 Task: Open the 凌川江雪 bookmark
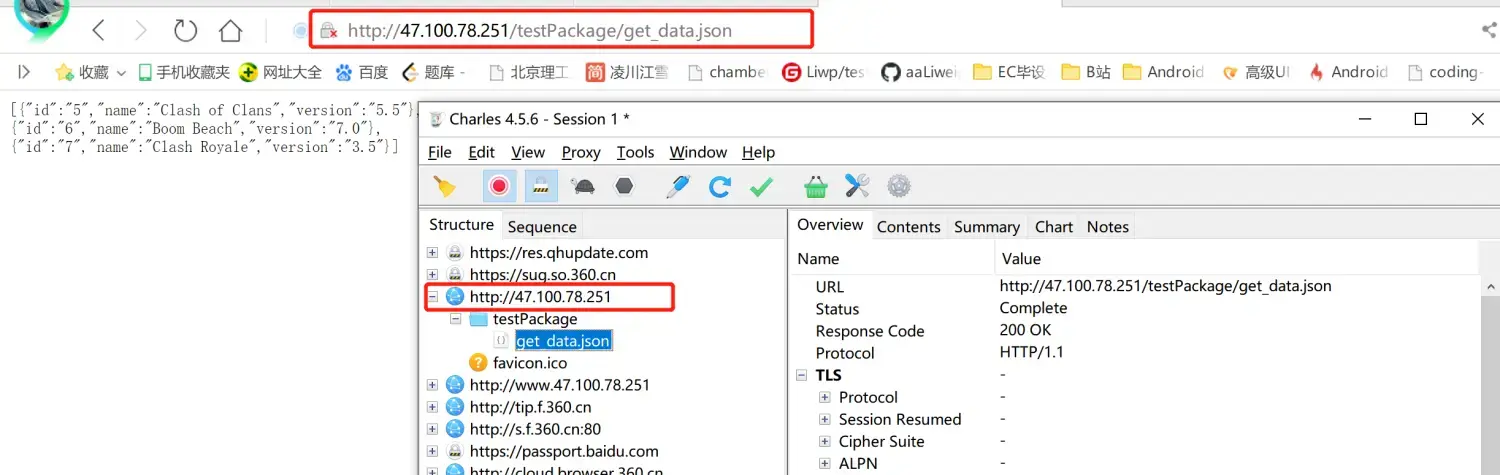[x=627, y=72]
